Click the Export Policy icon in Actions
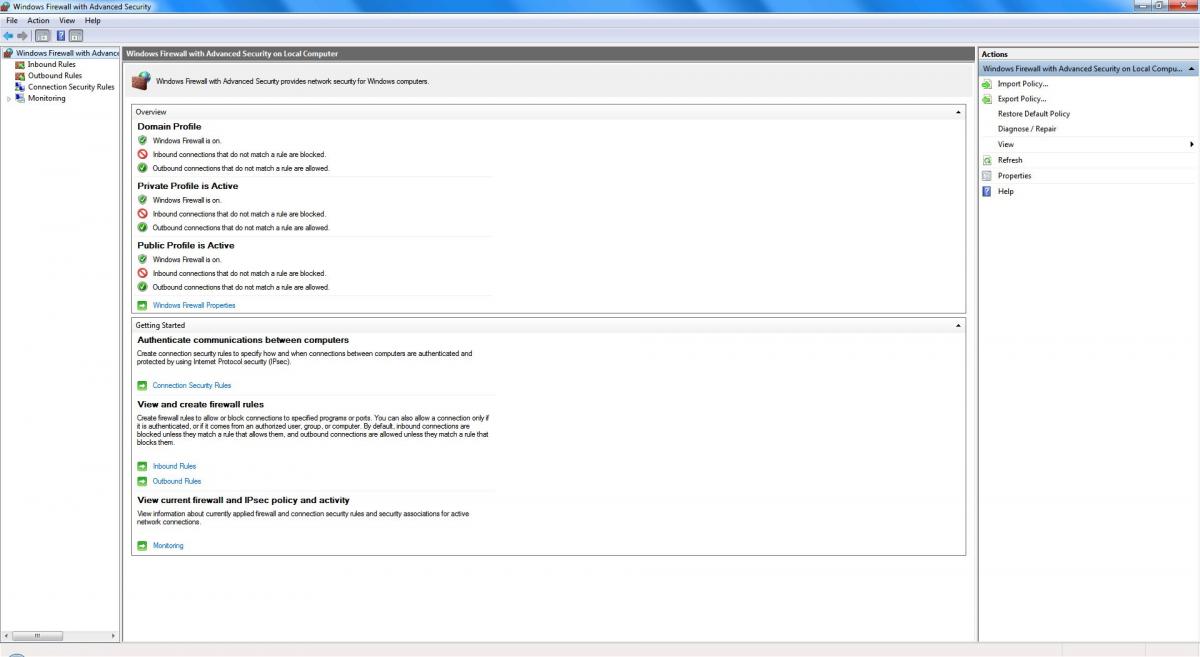This screenshot has width=1200, height=657. coord(988,99)
